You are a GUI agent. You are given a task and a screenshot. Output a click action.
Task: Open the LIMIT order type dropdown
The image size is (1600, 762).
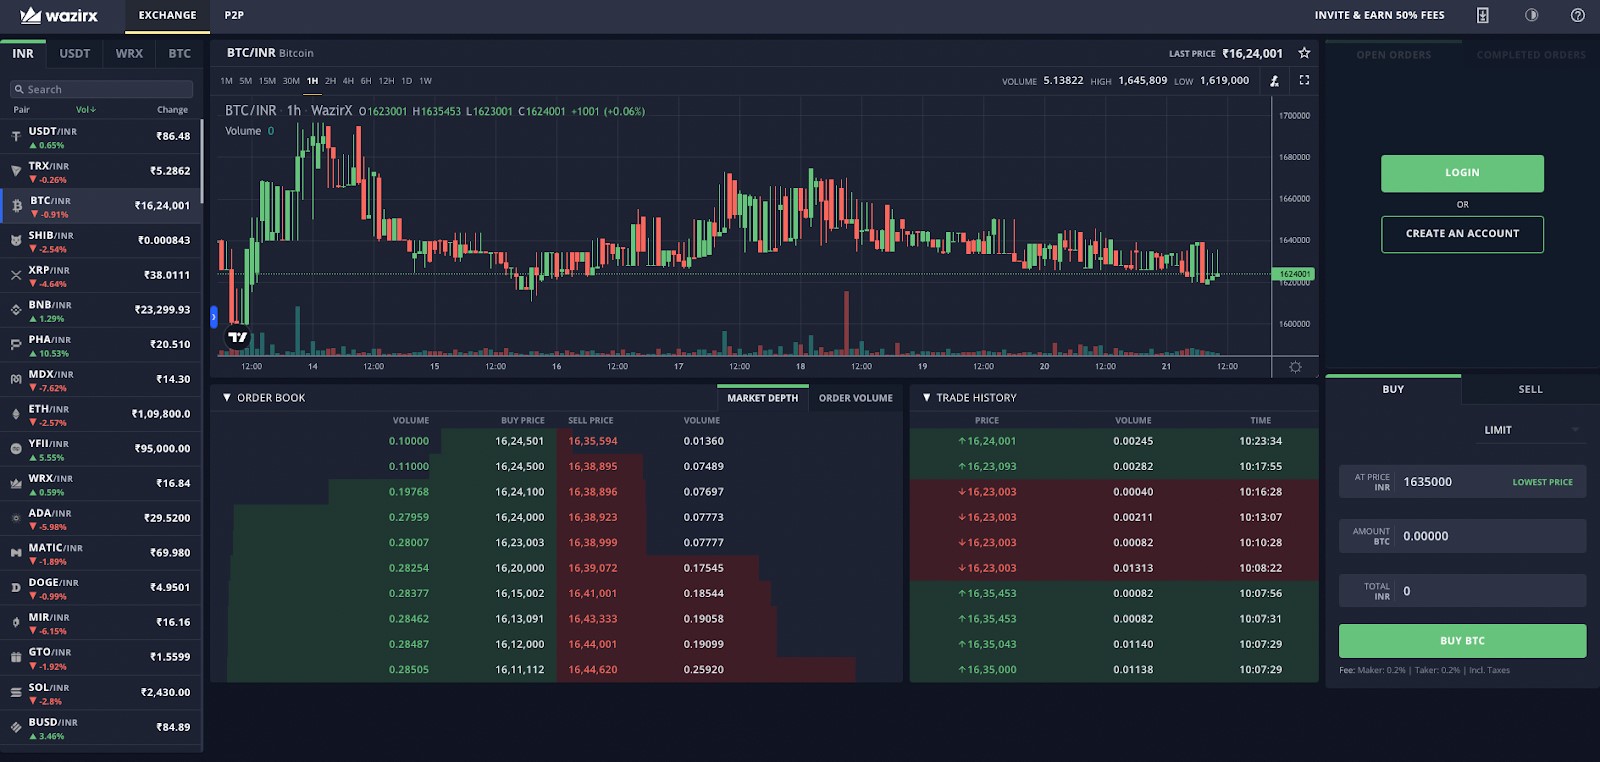pyautogui.click(x=1531, y=430)
